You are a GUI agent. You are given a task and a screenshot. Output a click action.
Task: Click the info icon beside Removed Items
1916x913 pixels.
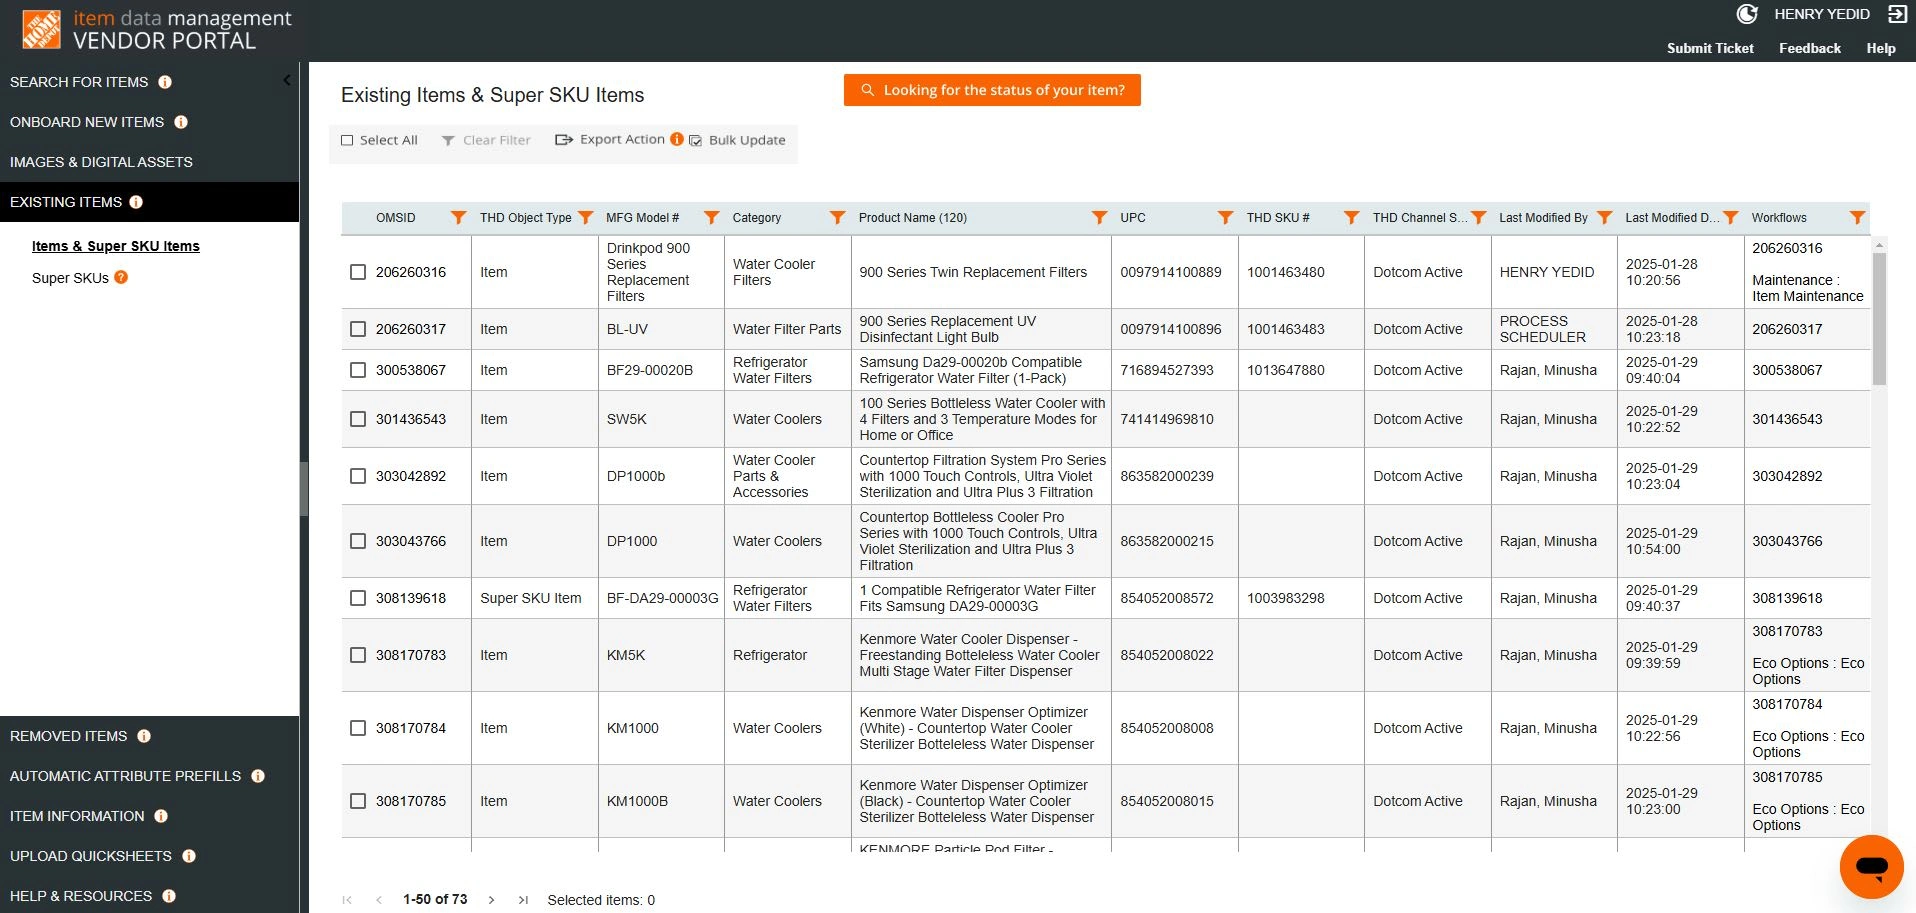pyautogui.click(x=144, y=736)
